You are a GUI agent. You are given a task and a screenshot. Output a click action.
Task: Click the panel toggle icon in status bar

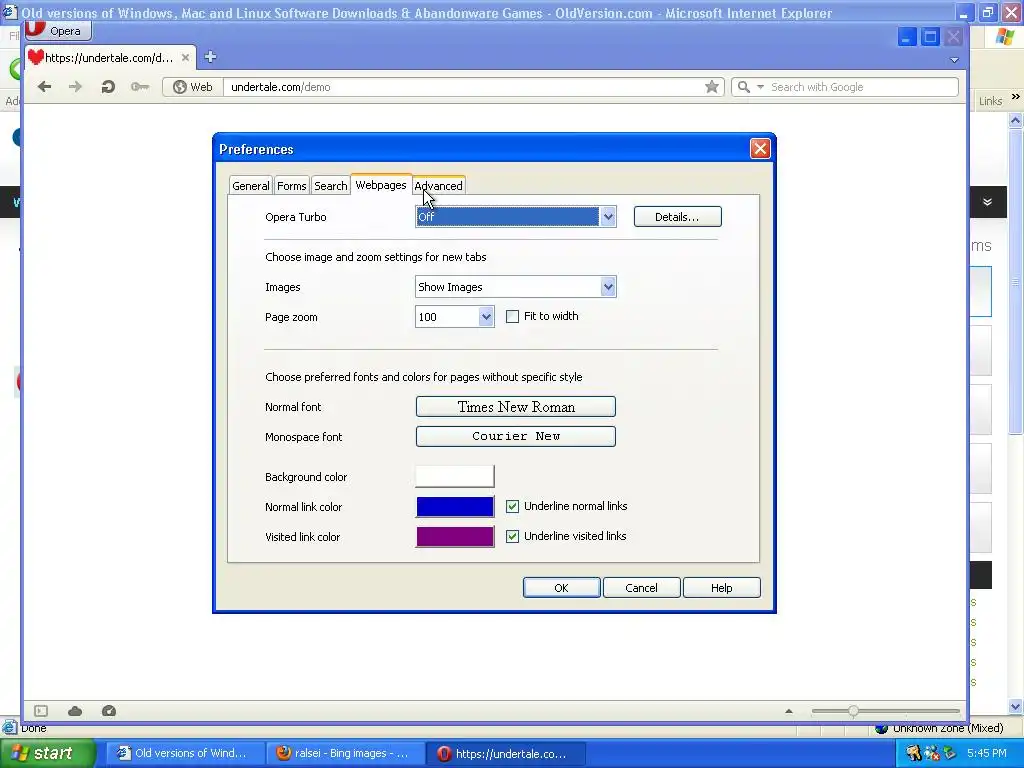tap(41, 711)
